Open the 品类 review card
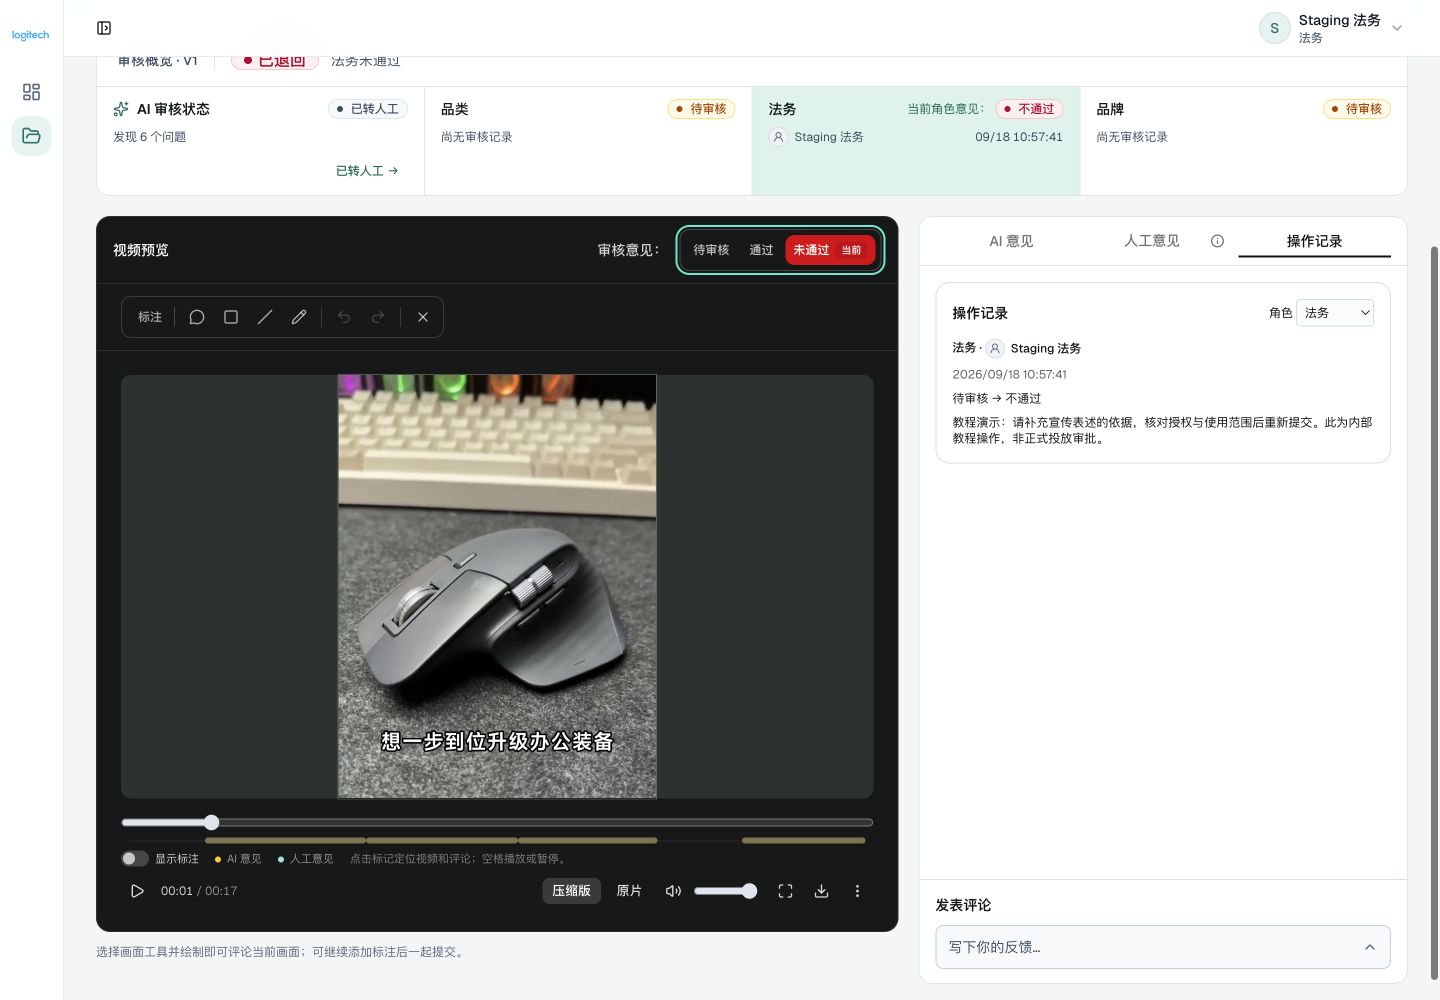 tap(588, 141)
